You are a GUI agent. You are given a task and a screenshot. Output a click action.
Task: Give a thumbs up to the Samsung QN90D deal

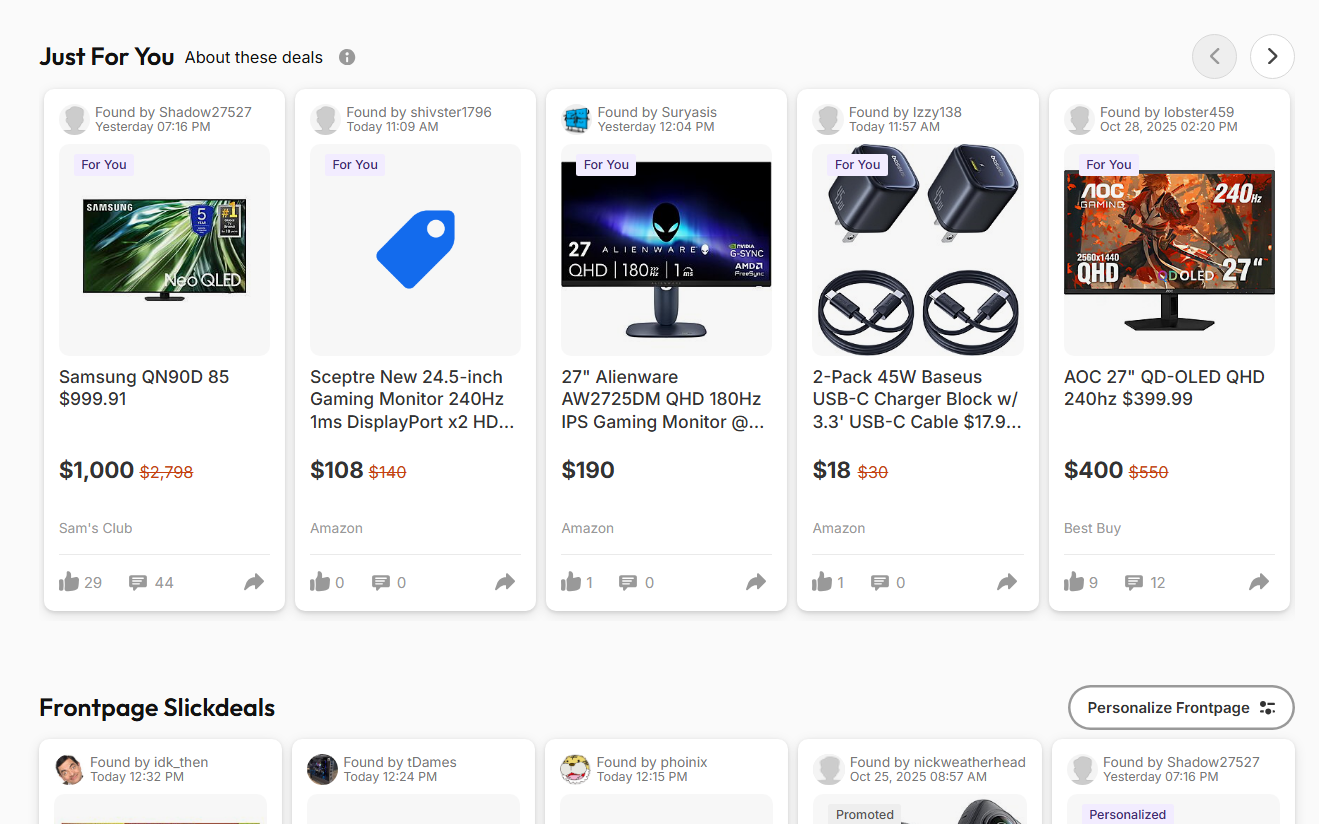coord(71,582)
